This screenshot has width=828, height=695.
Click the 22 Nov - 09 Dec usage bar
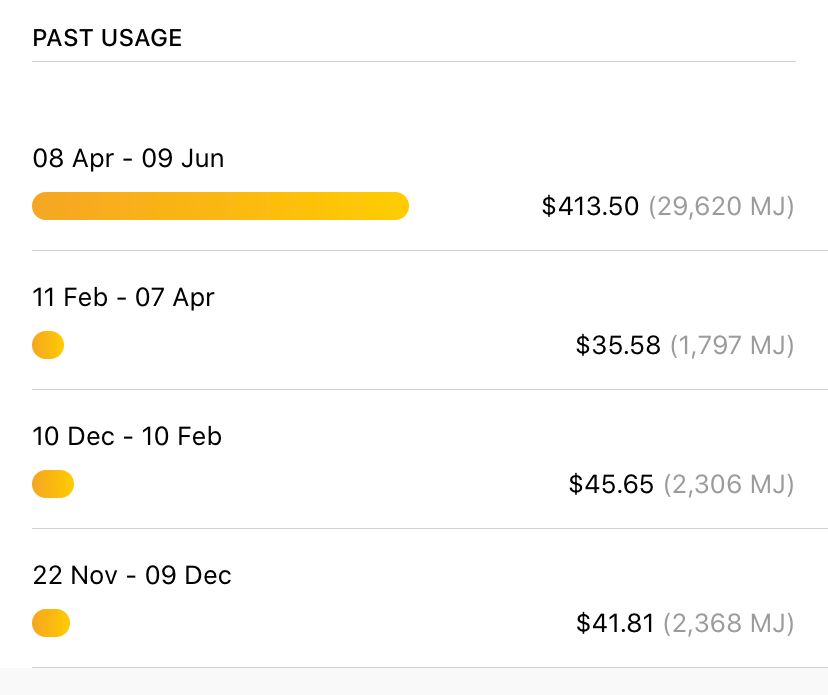[x=51, y=624]
